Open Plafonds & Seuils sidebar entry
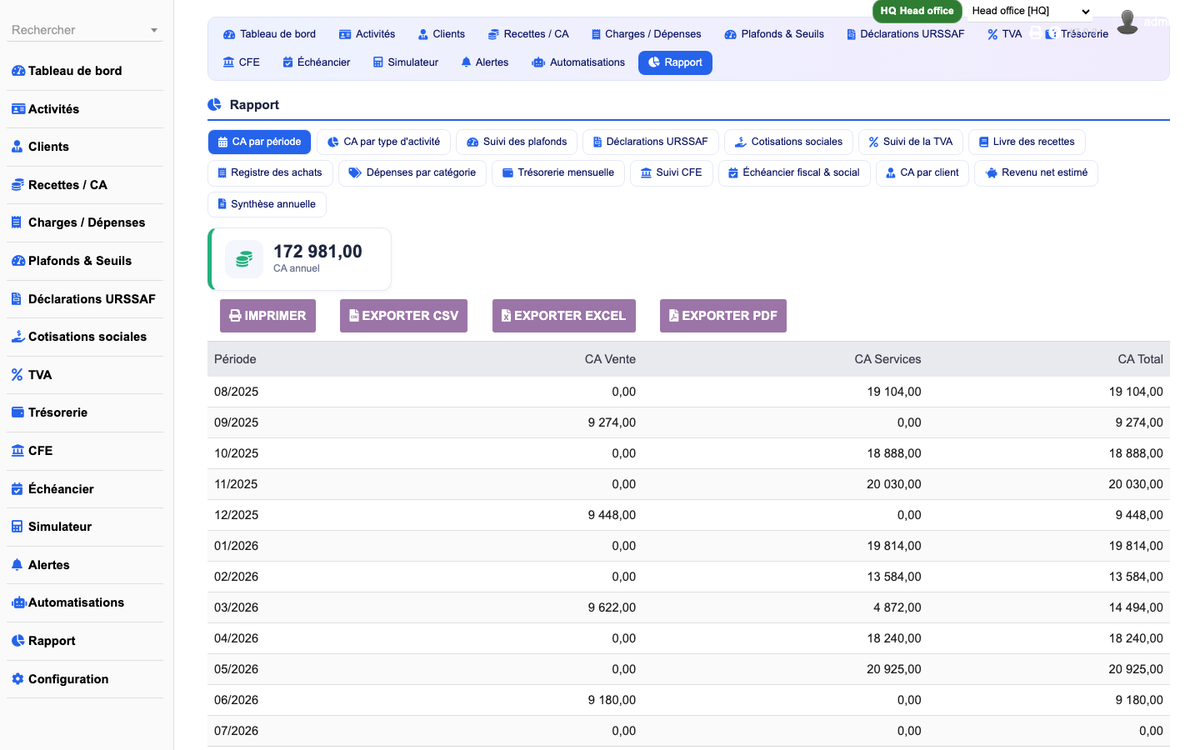 coord(71,261)
